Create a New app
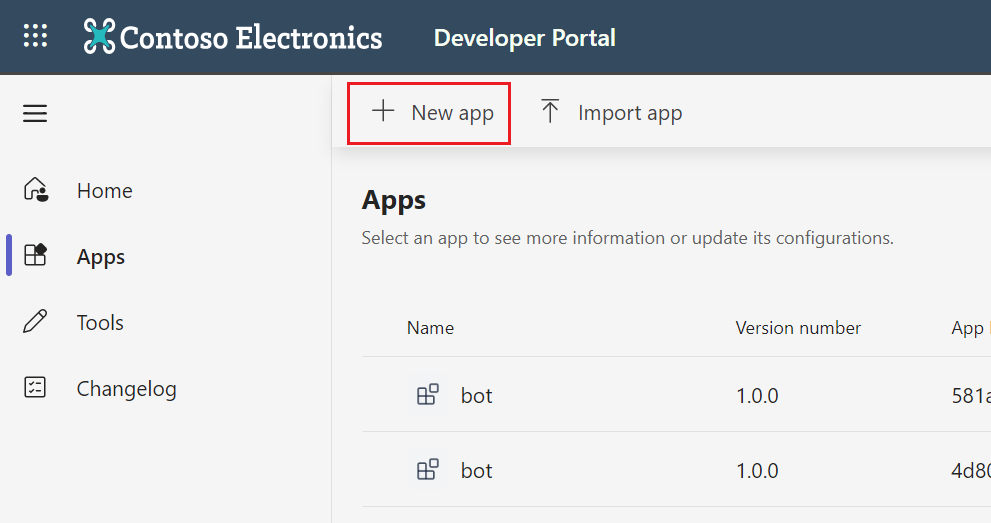 pyautogui.click(x=429, y=113)
